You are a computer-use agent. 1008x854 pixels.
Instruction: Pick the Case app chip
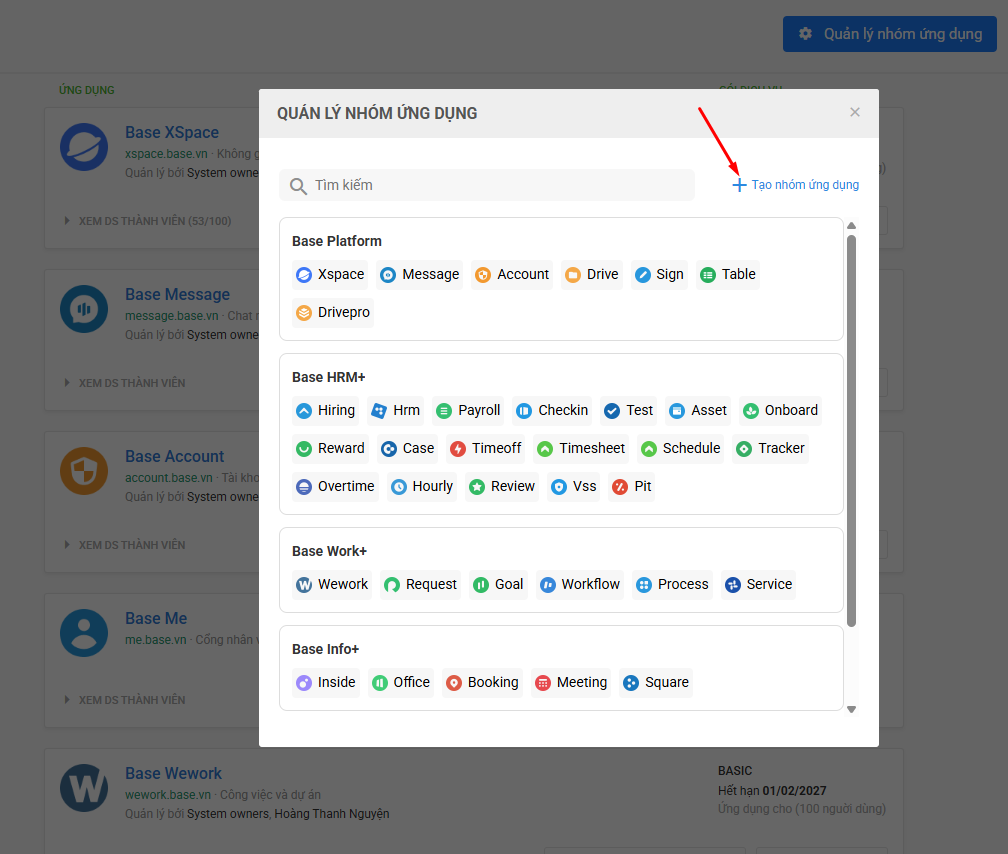(x=408, y=448)
